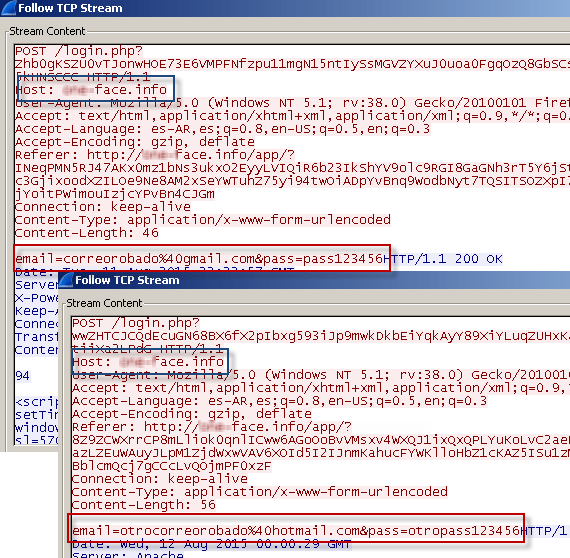This screenshot has width=570, height=558.
Task: Click the Stream Content label in the lower window
Action: pyautogui.click(x=104, y=303)
